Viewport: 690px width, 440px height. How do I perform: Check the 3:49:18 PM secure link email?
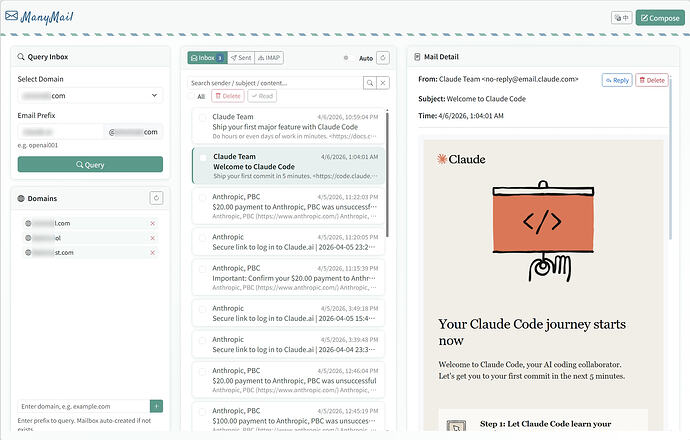202,309
